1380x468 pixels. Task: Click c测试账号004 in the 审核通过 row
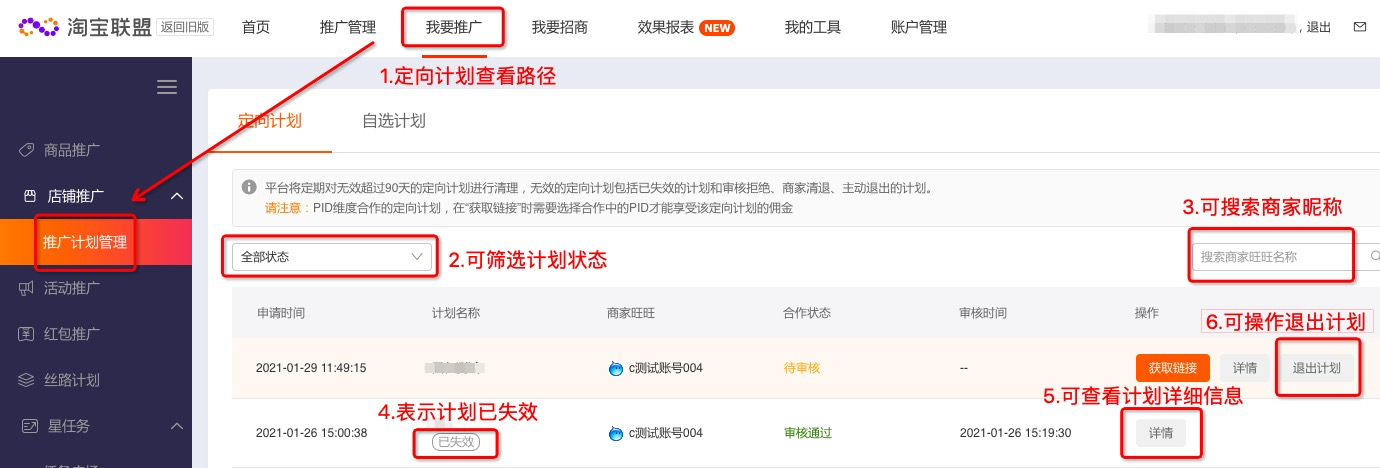tap(665, 433)
